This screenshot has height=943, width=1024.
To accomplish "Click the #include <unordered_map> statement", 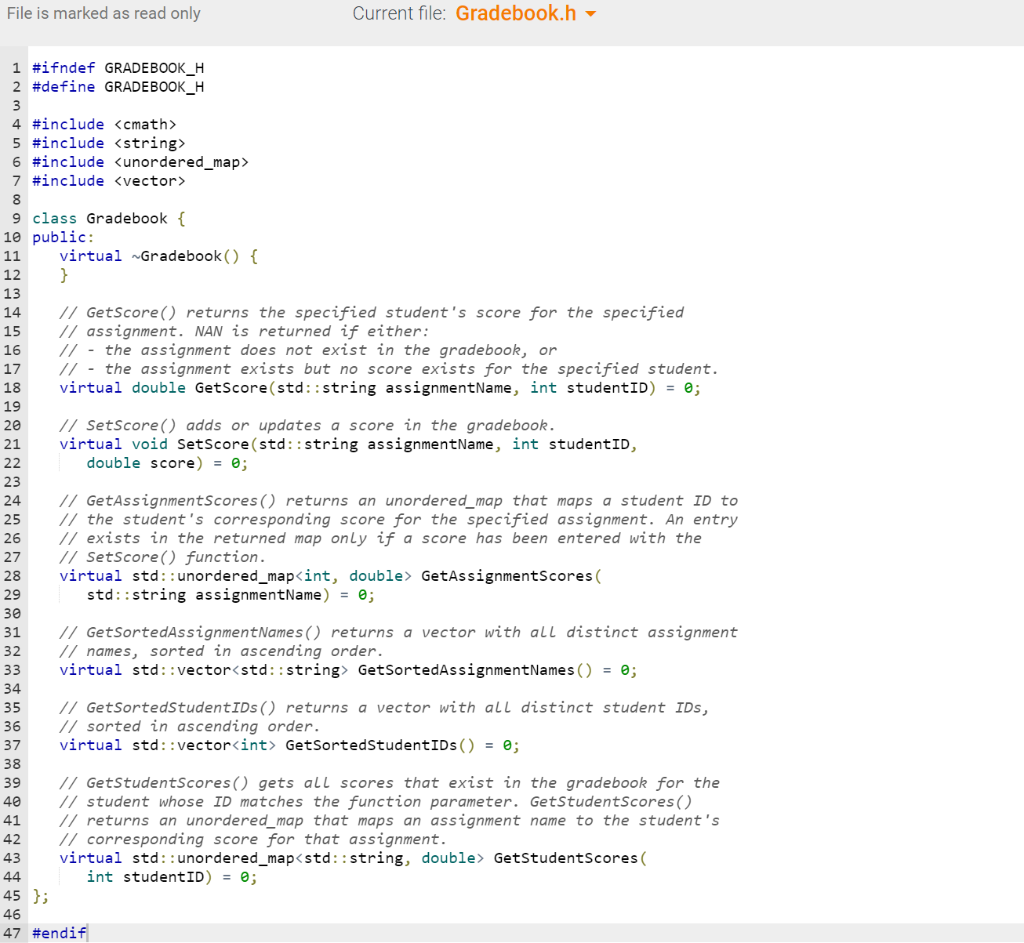I will [x=140, y=161].
